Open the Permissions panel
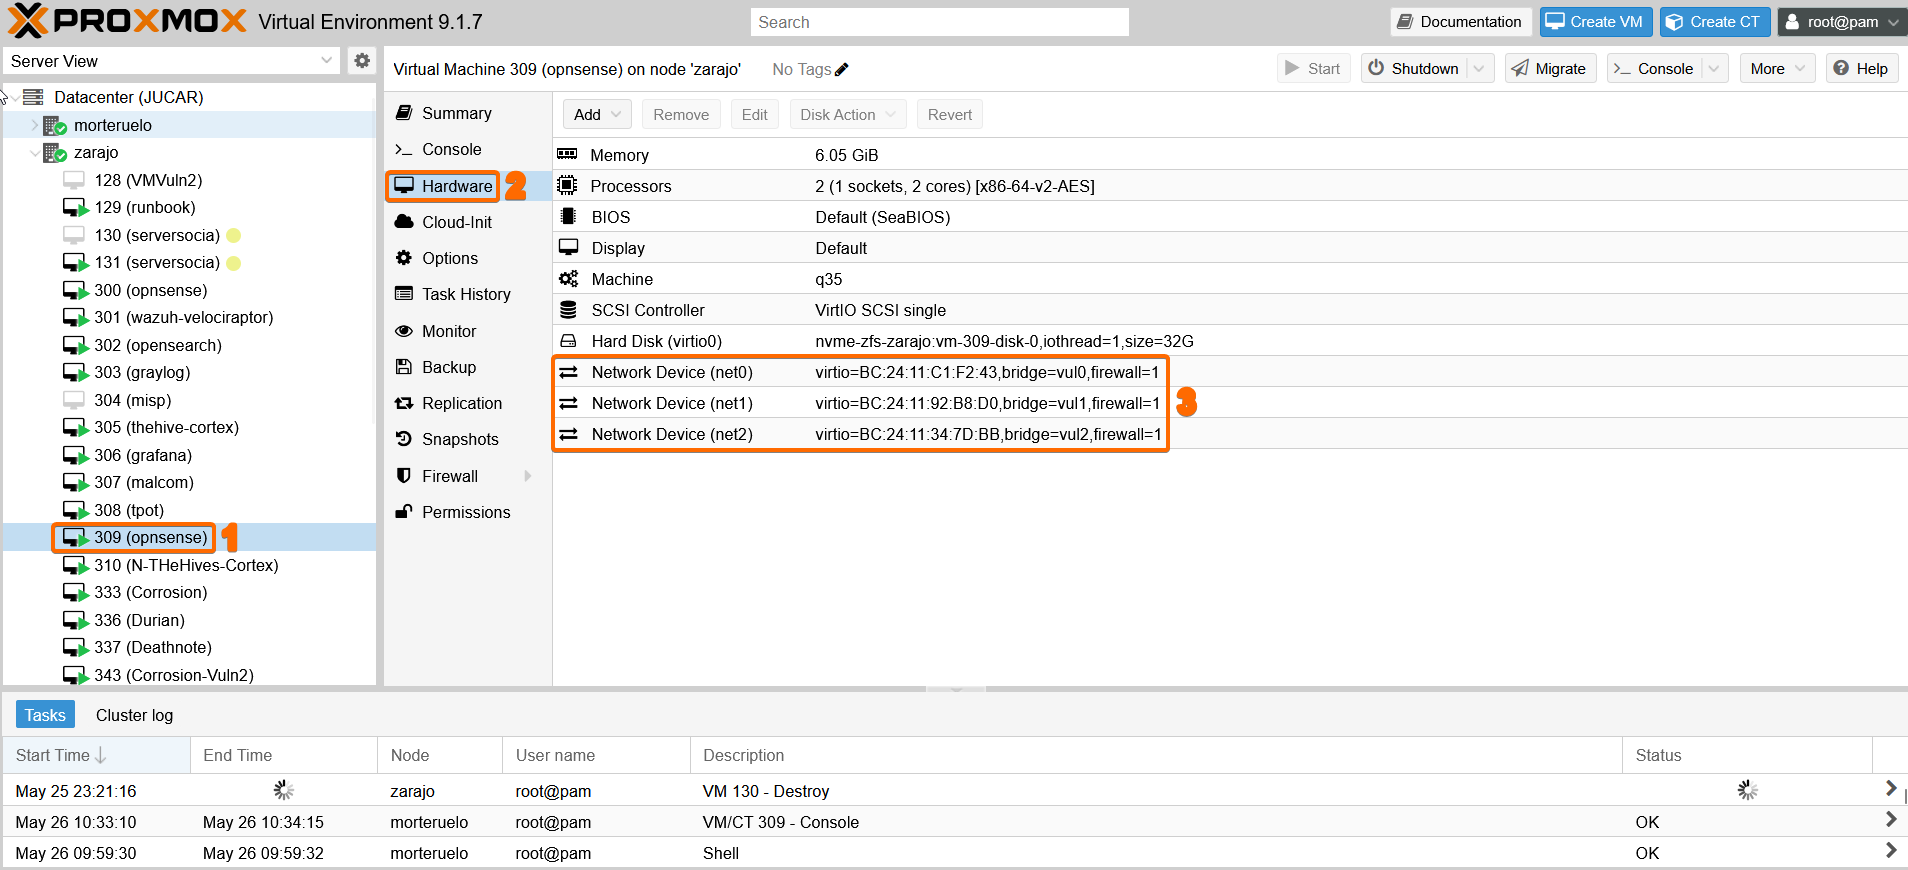Image resolution: width=1908 pixels, height=870 pixels. [468, 512]
